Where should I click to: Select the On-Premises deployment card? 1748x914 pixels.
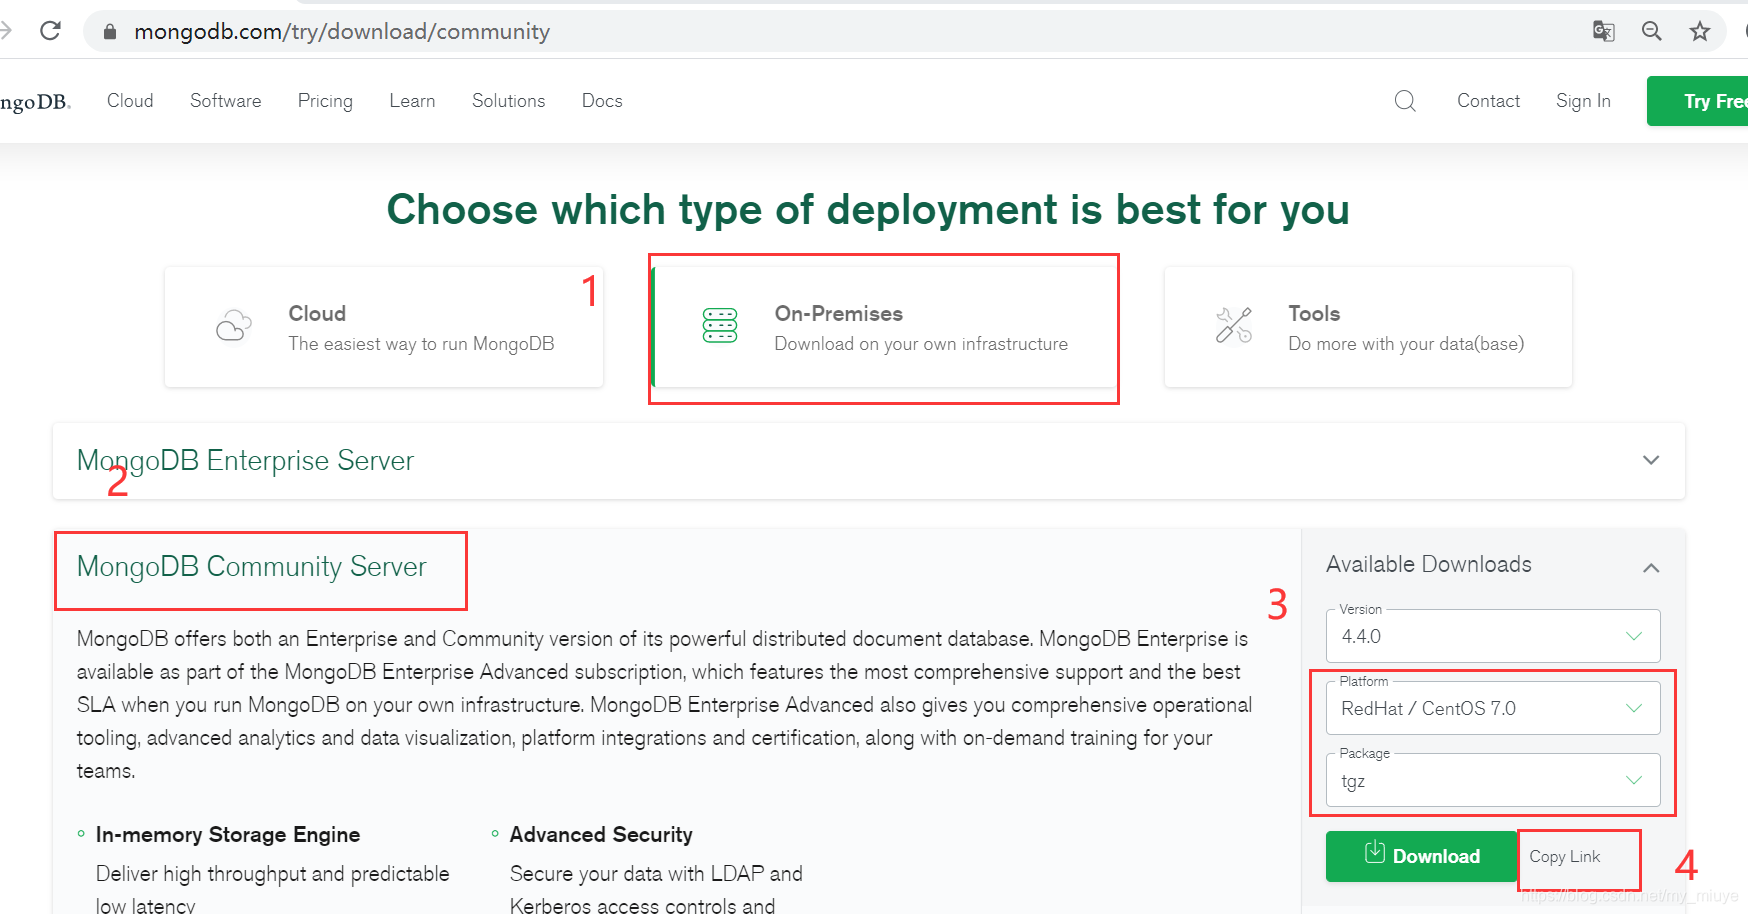pyautogui.click(x=884, y=327)
